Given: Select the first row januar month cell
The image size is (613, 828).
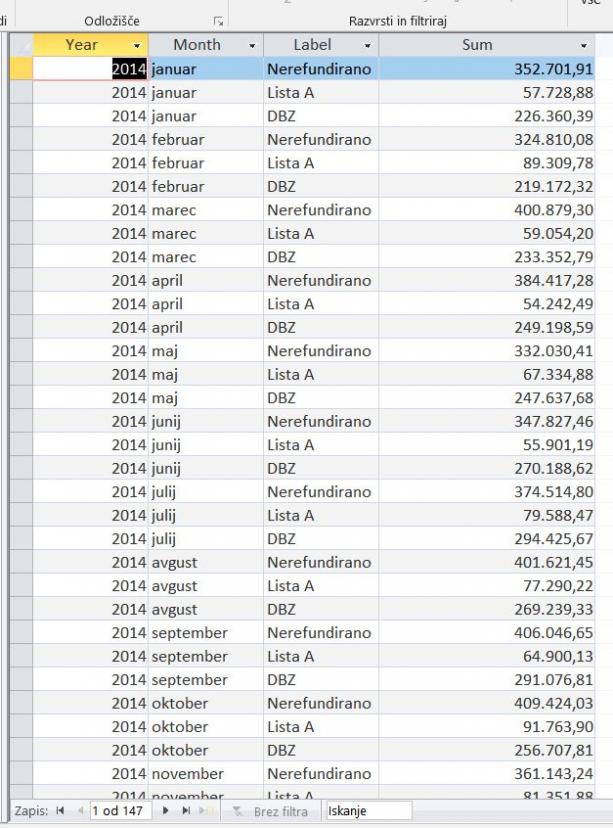Looking at the screenshot, I should 205,69.
